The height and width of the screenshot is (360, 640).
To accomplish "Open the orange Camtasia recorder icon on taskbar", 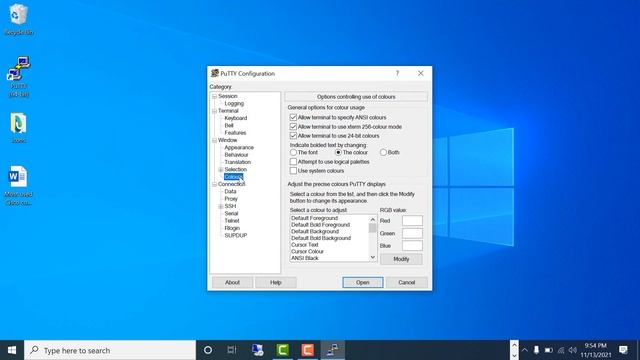I will pyautogui.click(x=307, y=350).
